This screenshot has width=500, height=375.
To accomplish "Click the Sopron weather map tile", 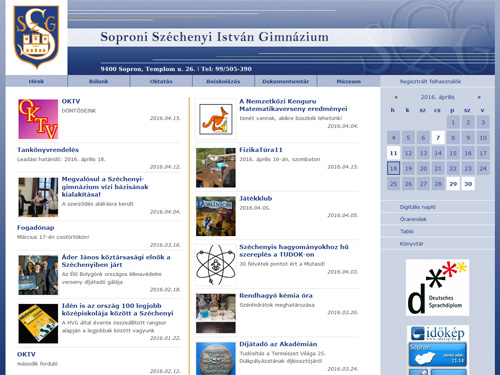I will [x=437, y=355].
